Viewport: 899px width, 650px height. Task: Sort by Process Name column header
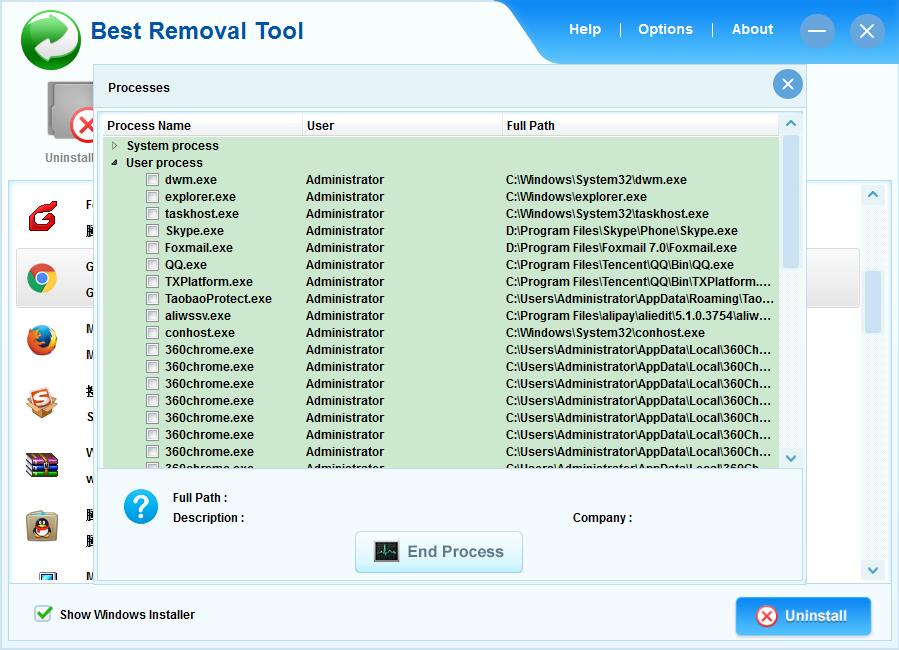tap(202, 126)
